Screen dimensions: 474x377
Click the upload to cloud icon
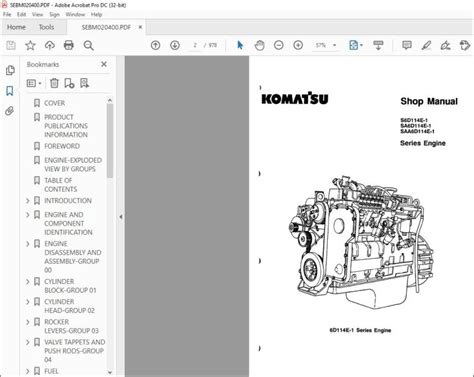[50, 45]
